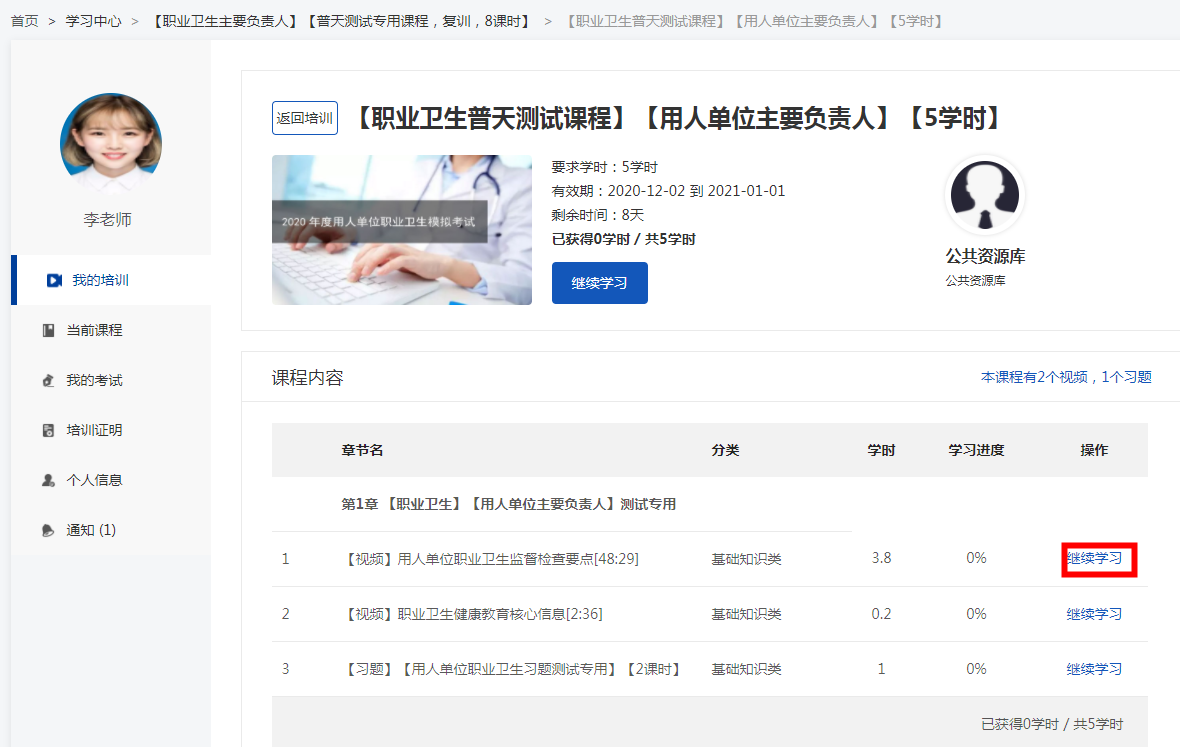Click the video camera icon beside 我的培训
Screen dimensions: 1180x747
[x=54, y=280]
